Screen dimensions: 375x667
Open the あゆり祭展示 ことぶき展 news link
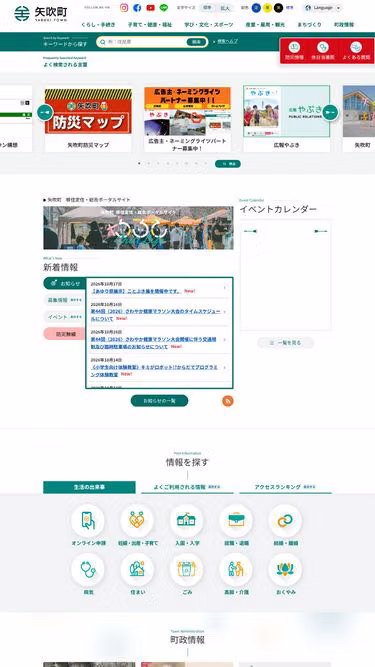pos(136,291)
